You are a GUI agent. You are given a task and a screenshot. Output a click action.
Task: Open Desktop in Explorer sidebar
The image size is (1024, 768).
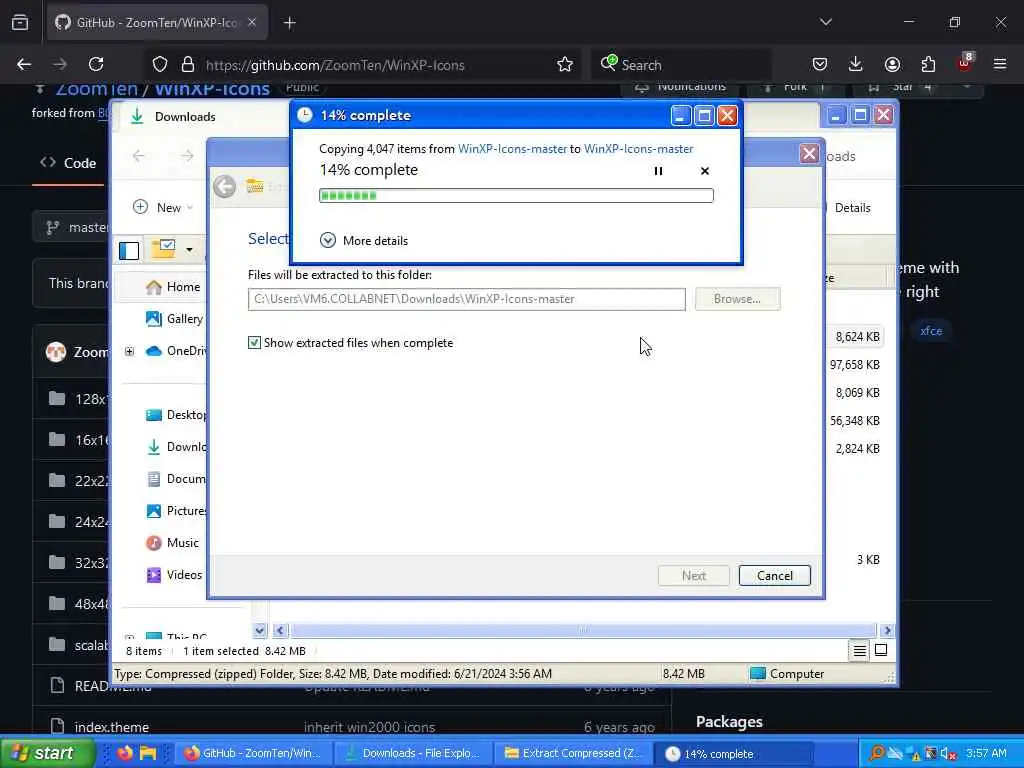pyautogui.click(x=176, y=415)
